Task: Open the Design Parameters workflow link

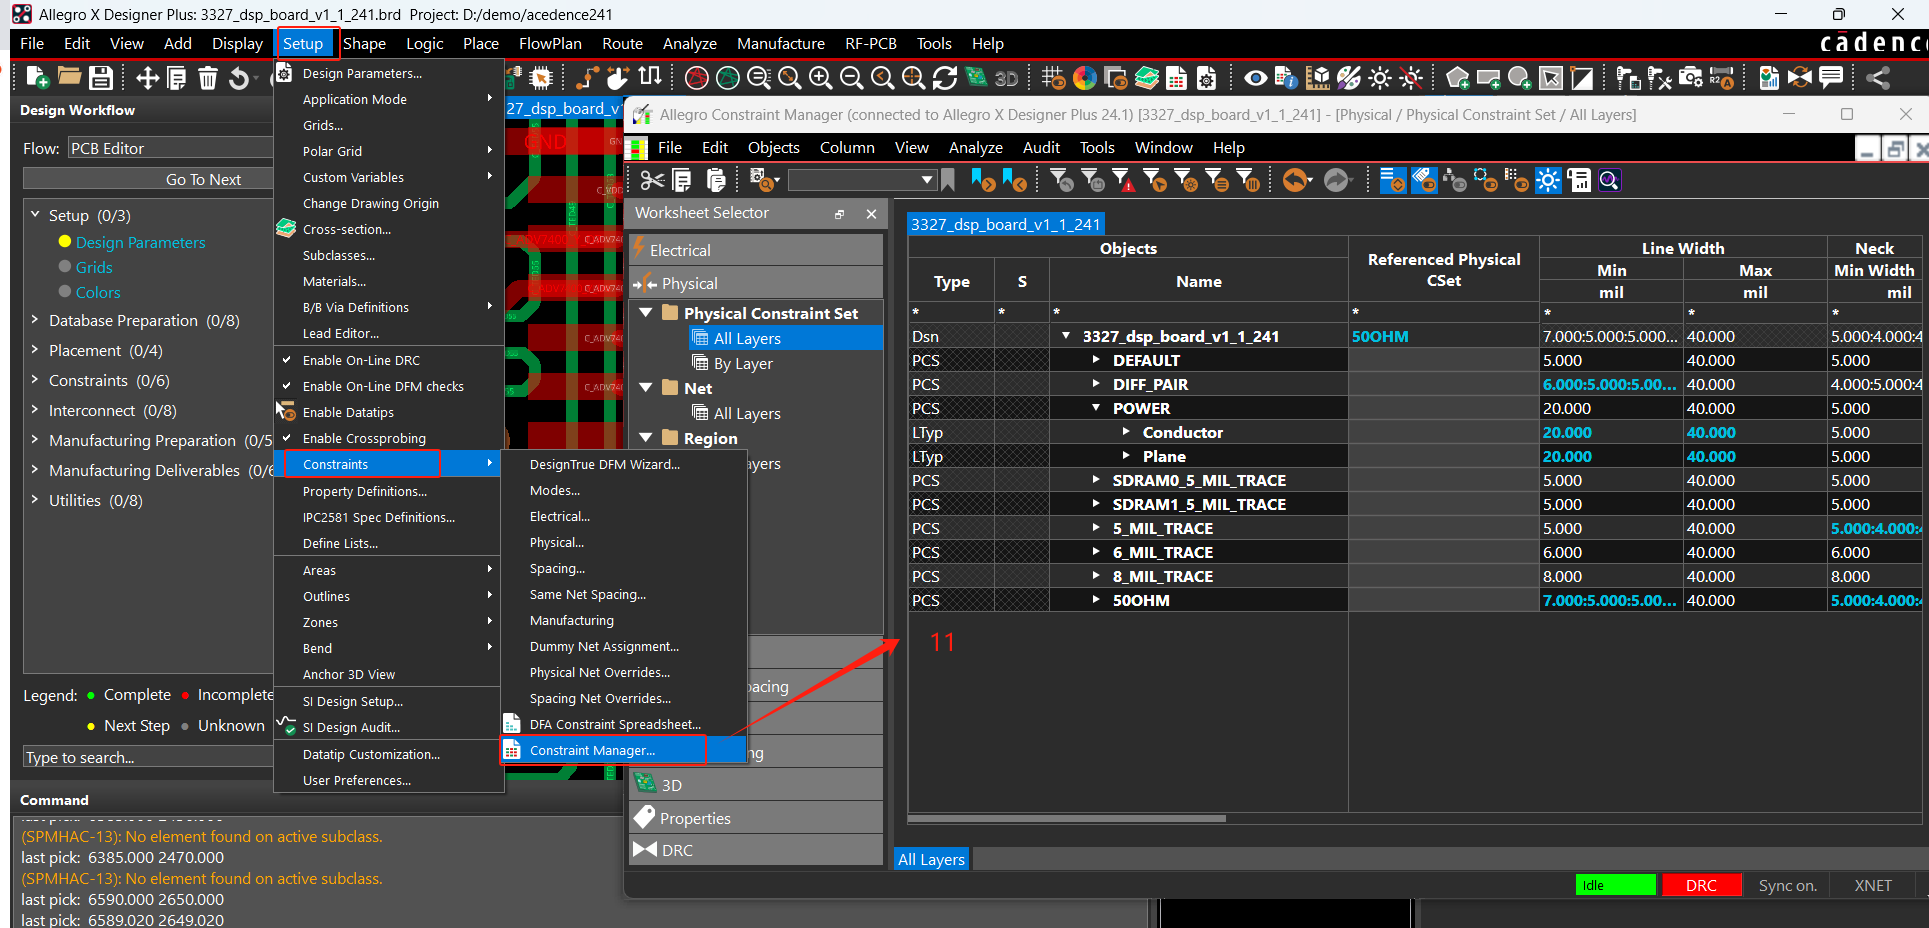Action: pos(140,242)
